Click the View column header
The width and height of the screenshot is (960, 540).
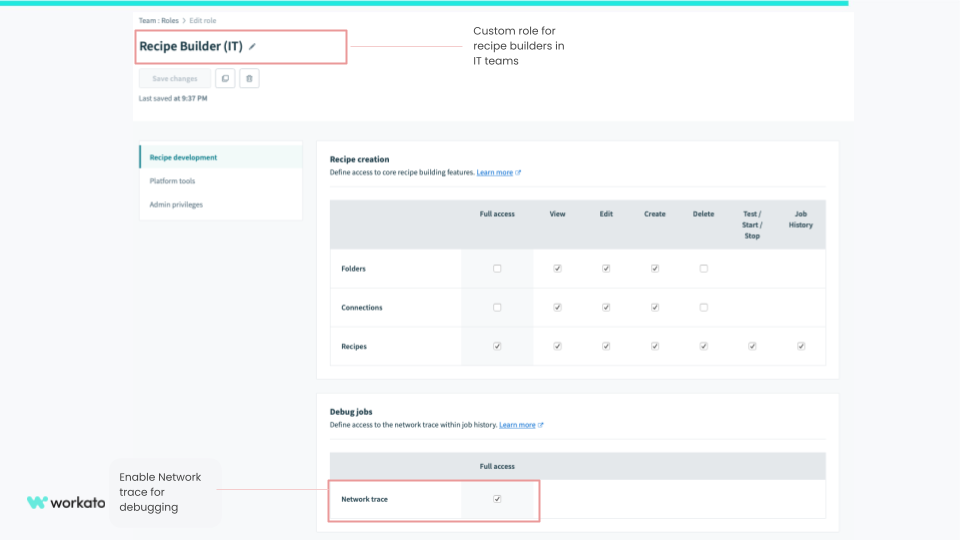(x=557, y=214)
